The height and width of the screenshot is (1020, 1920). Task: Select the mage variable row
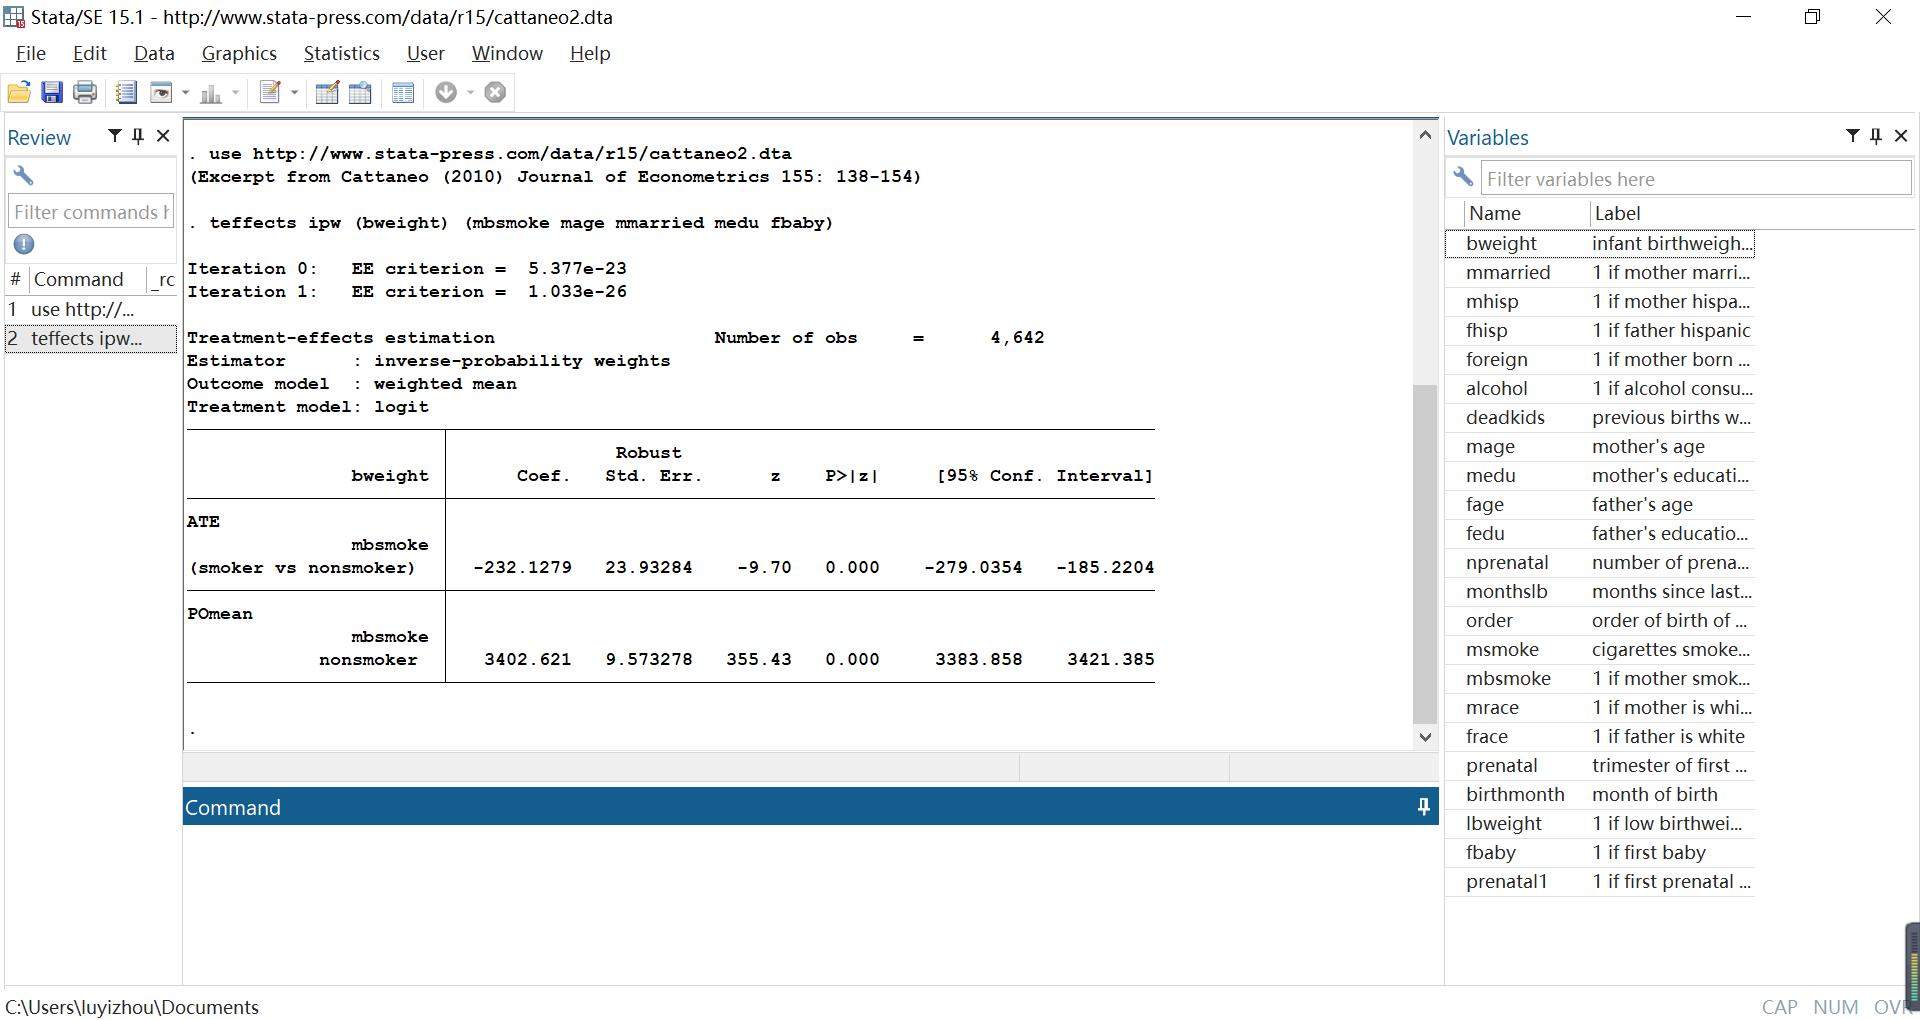tap(1600, 447)
